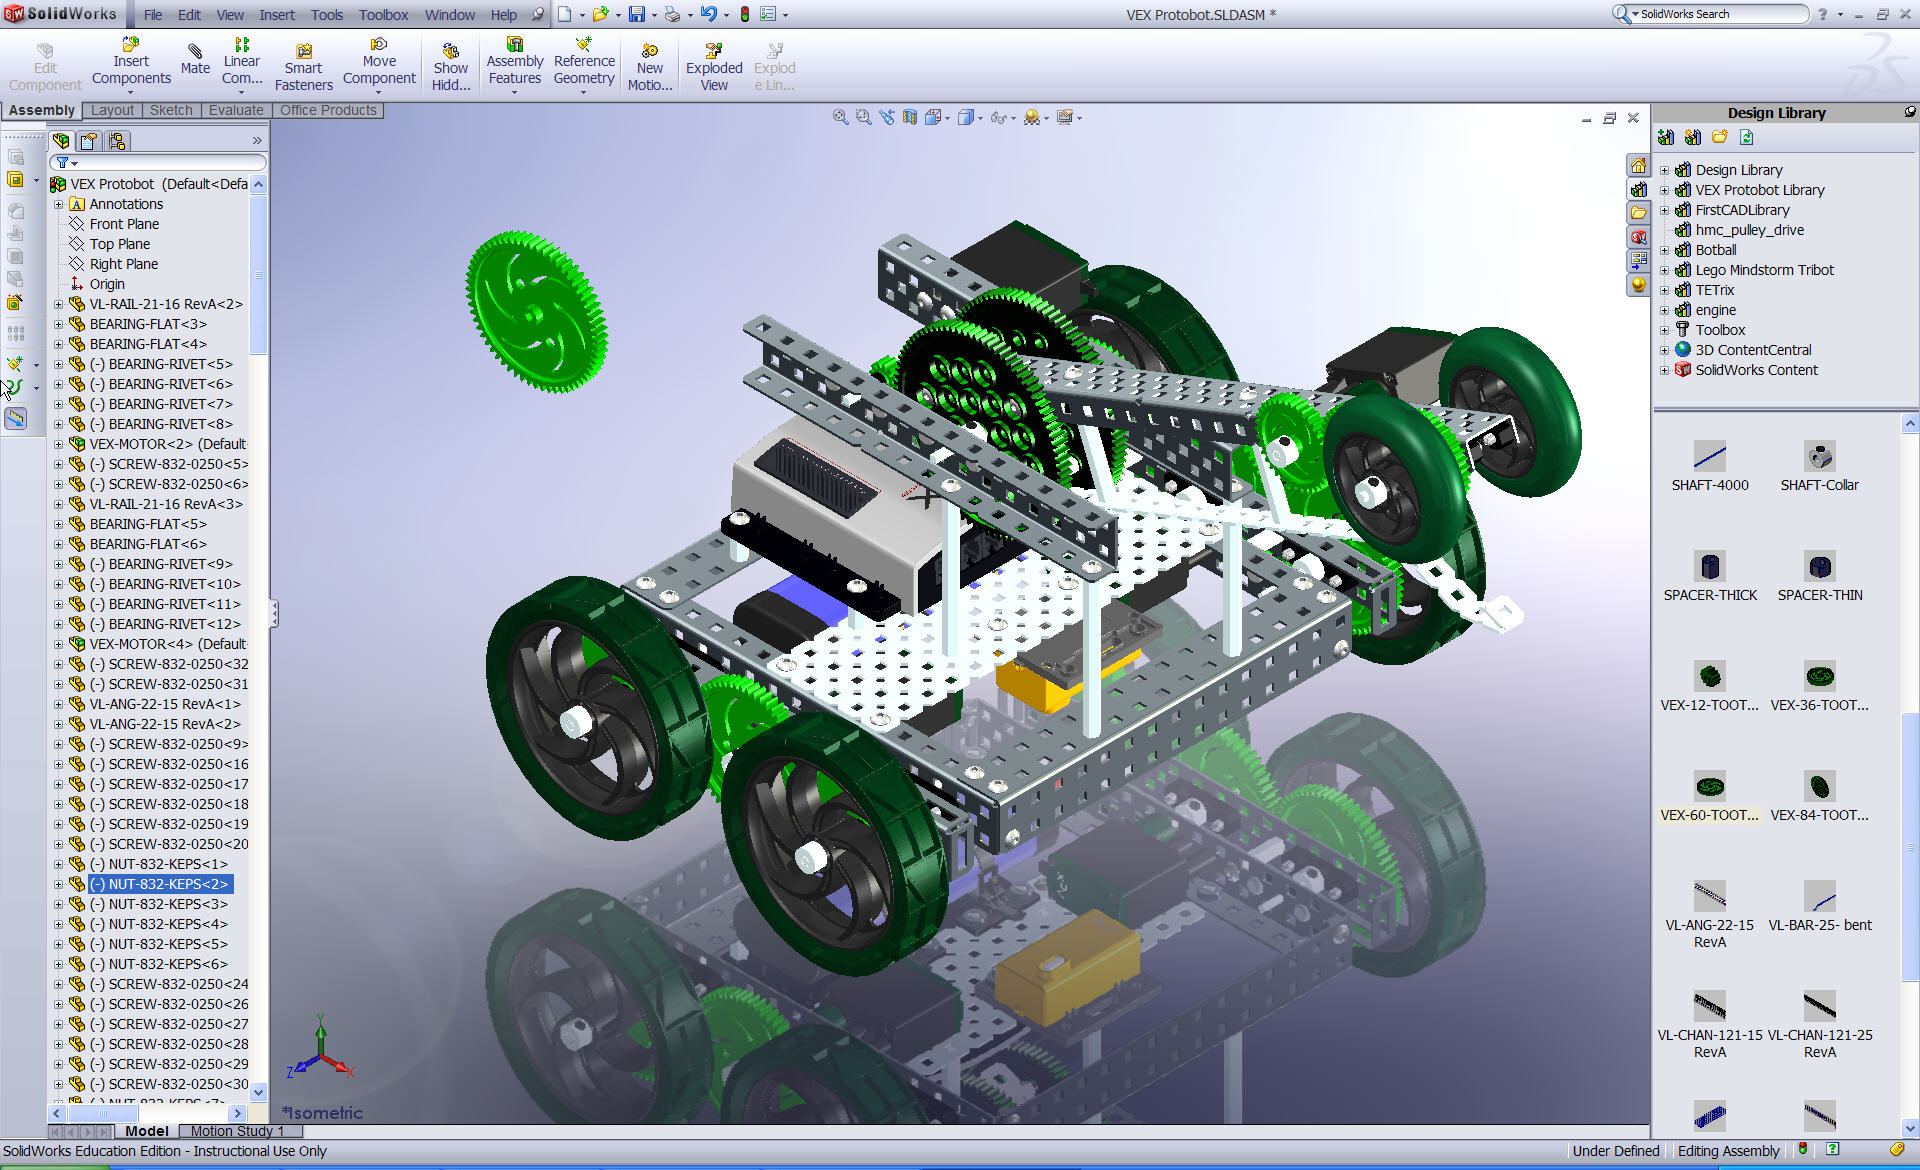Click the Home icon in task pane

(1638, 166)
